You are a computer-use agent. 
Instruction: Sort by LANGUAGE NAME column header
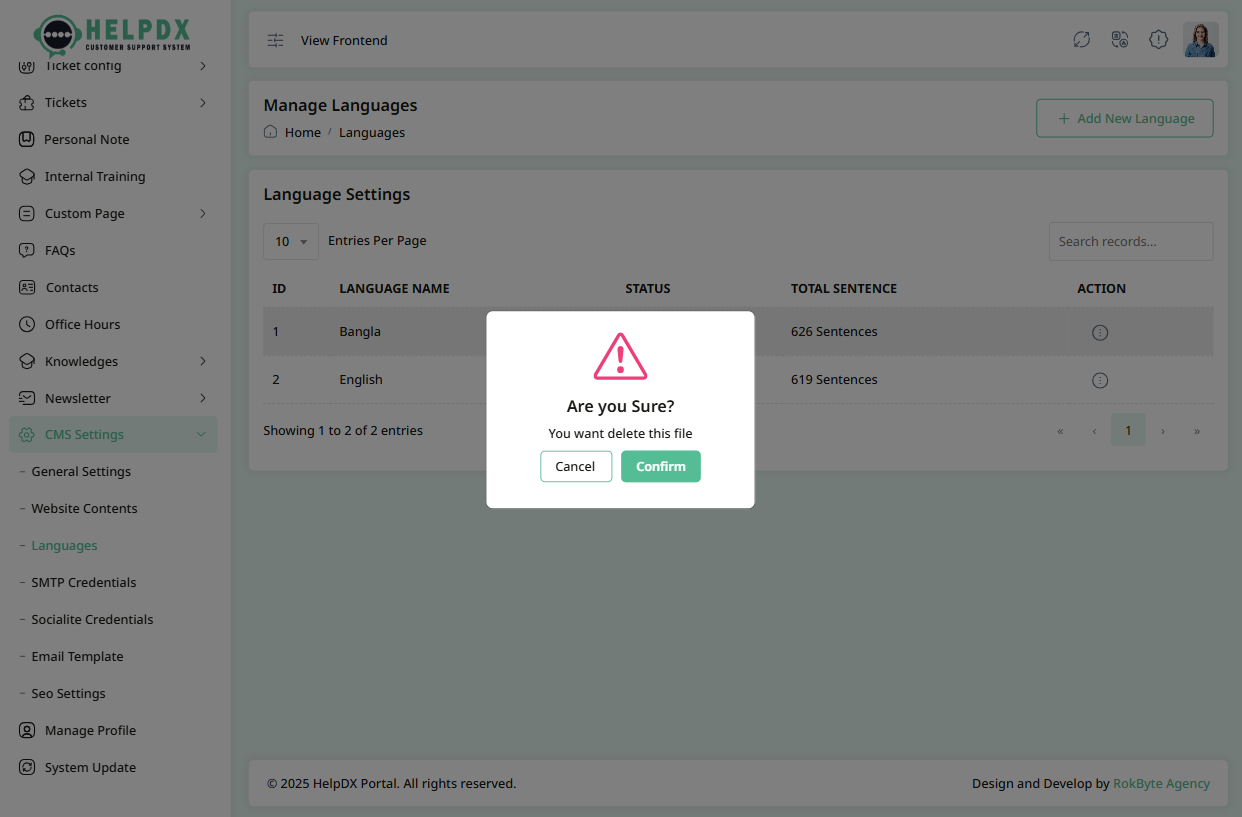click(x=394, y=288)
